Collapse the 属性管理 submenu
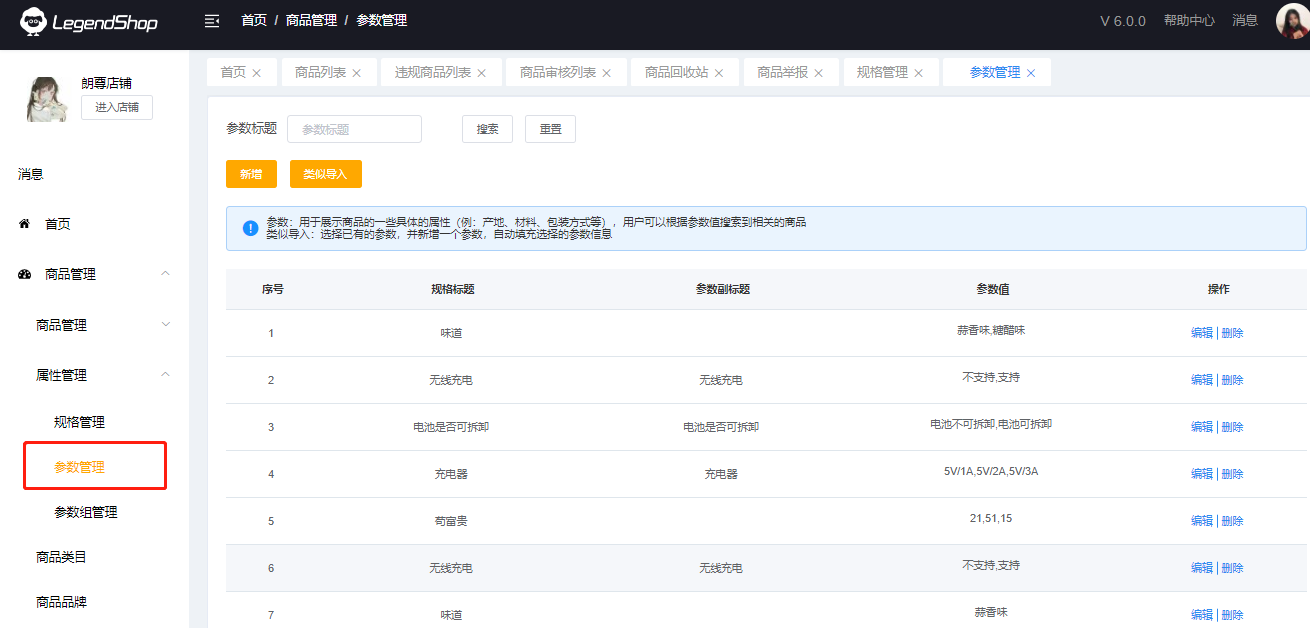 [166, 375]
